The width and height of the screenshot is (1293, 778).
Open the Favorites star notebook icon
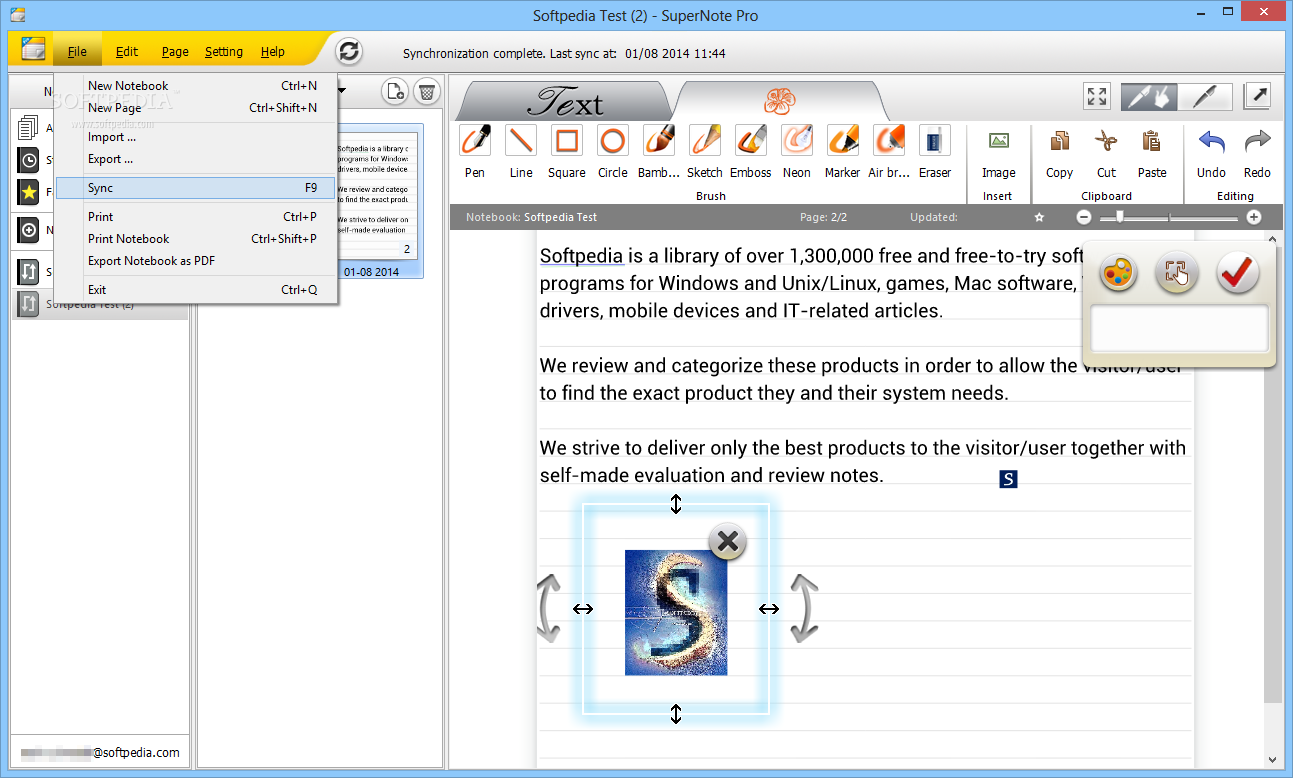tap(29, 192)
